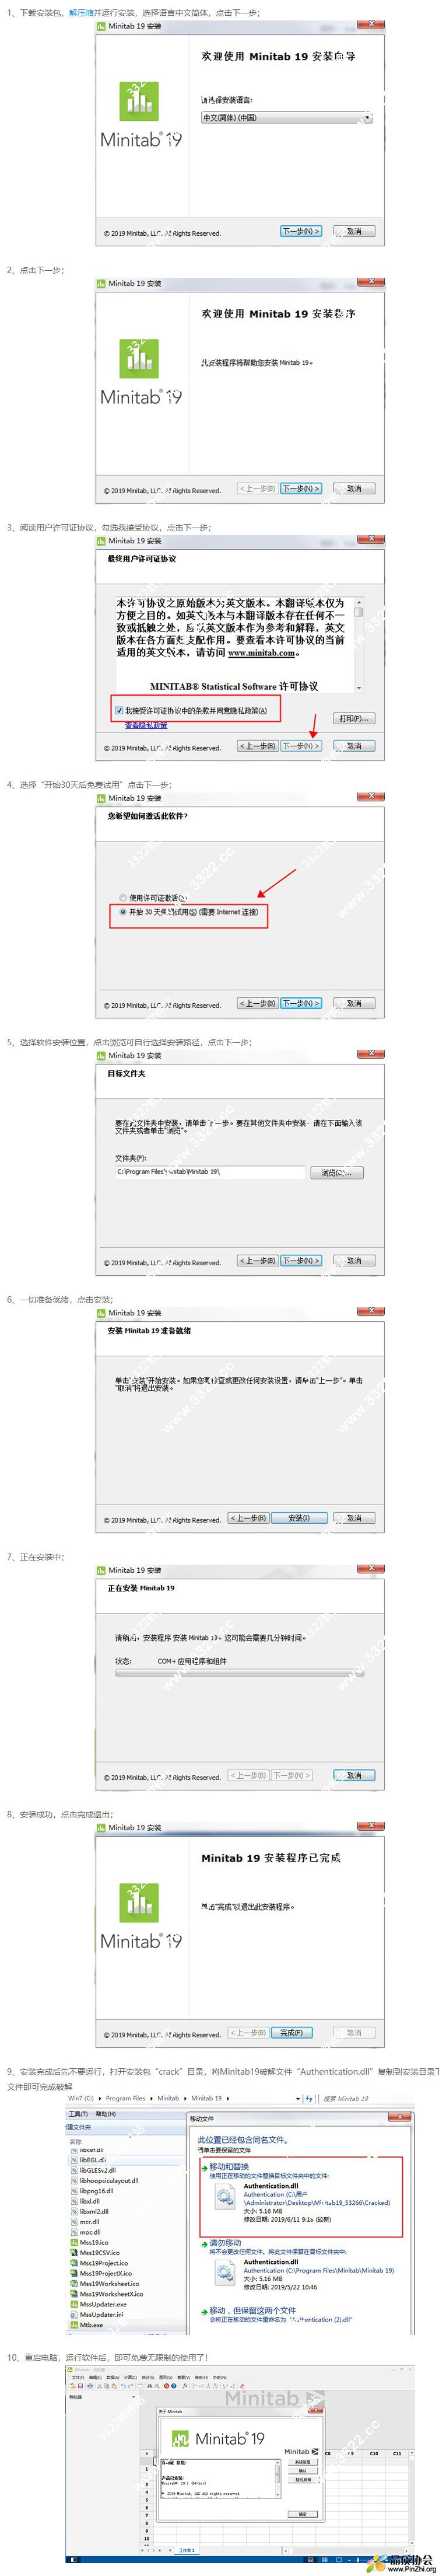Select the libEGL.dll file icon
The height and width of the screenshot is (2576, 439).
pos(74,2160)
